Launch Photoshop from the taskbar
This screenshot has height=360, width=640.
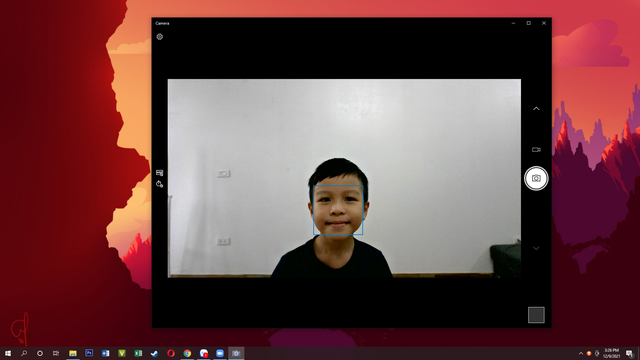[x=89, y=353]
